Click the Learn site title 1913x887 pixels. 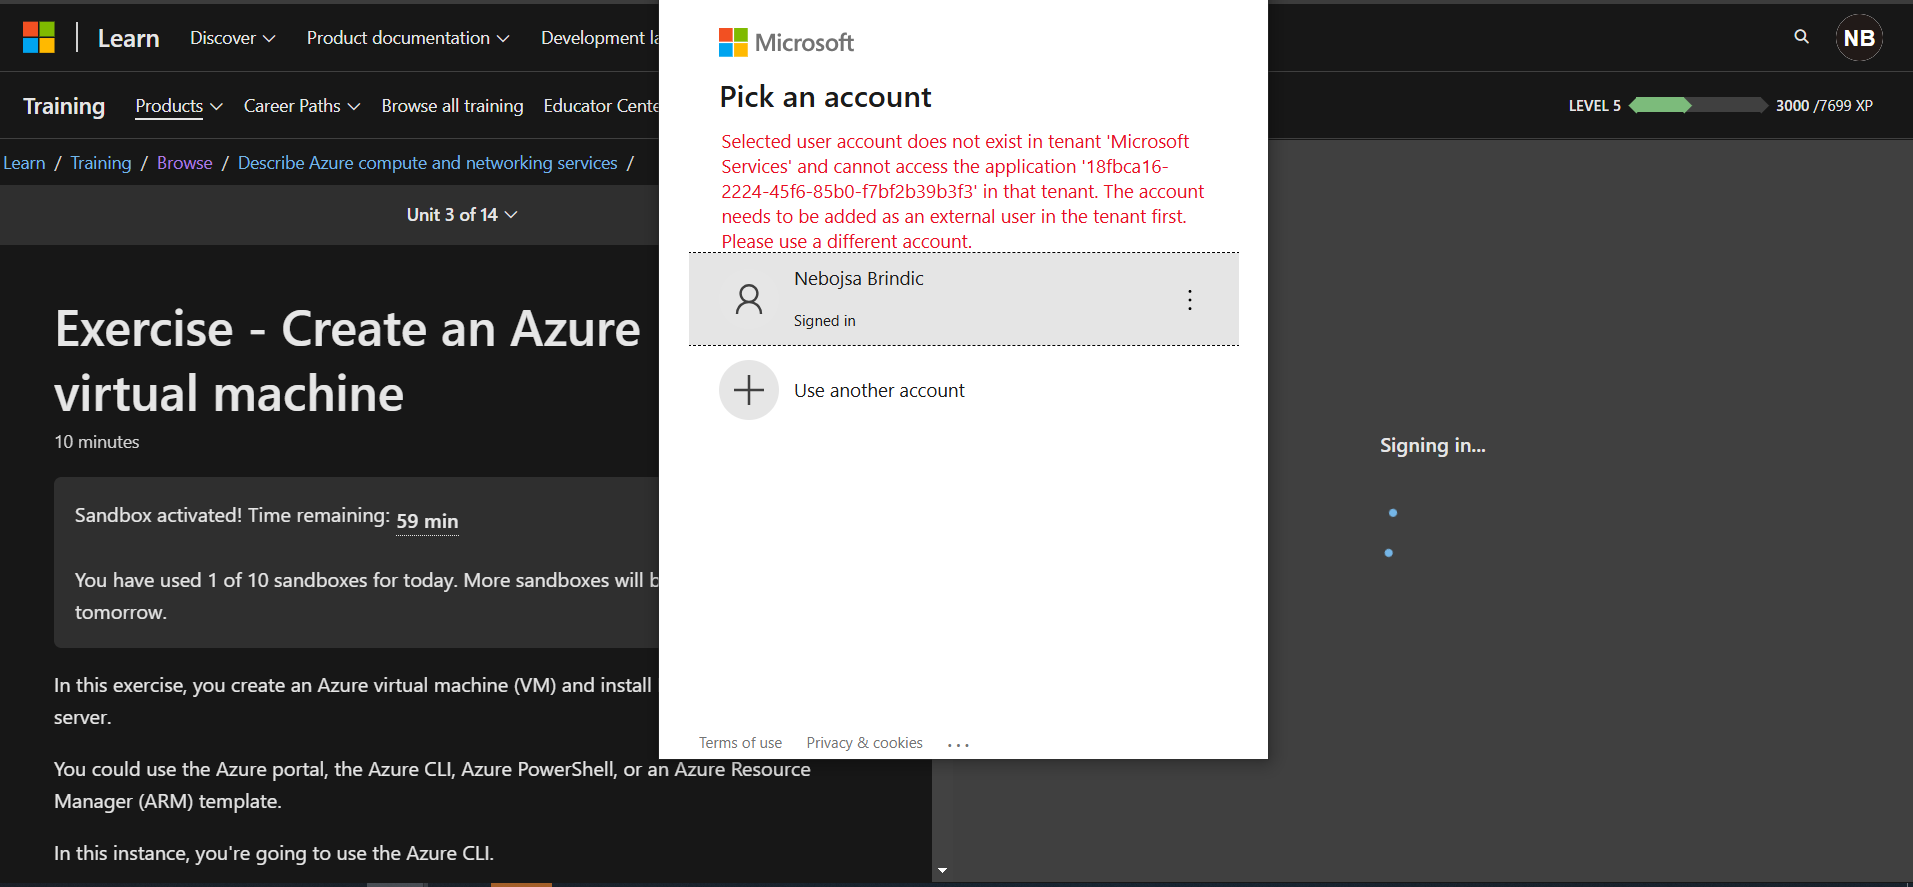pyautogui.click(x=129, y=38)
